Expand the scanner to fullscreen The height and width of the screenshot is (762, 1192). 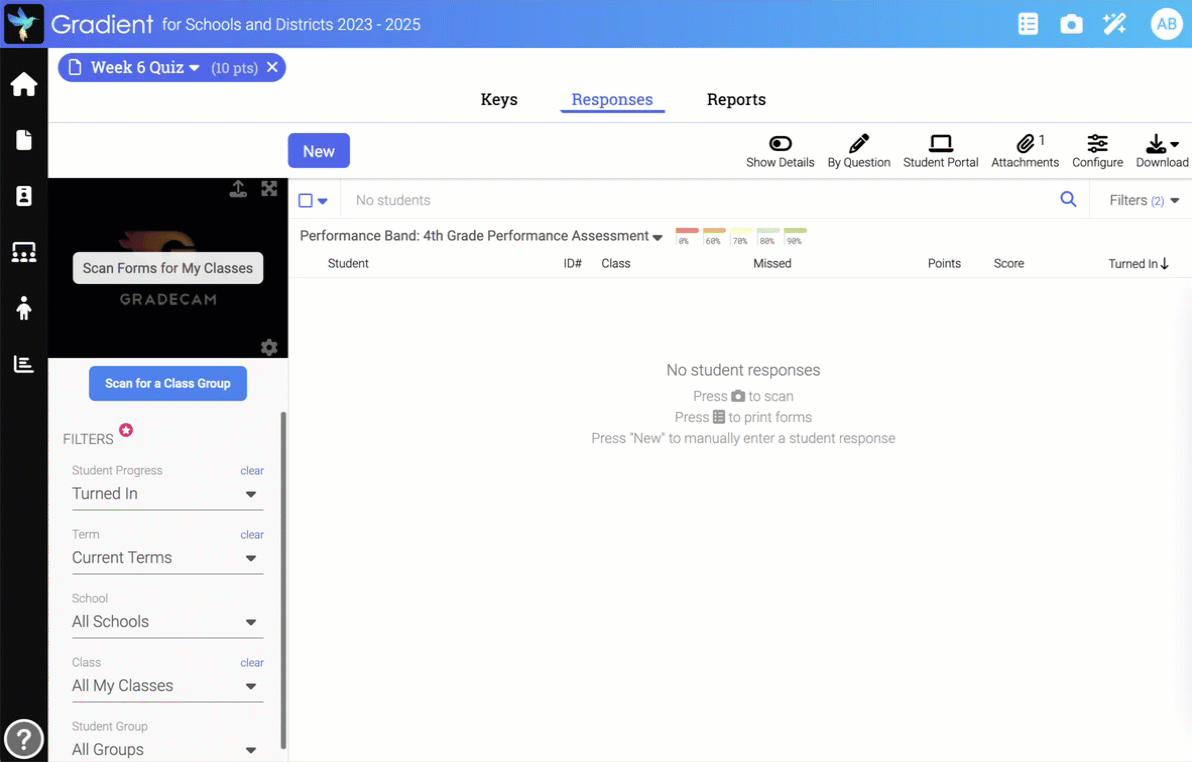pos(269,189)
